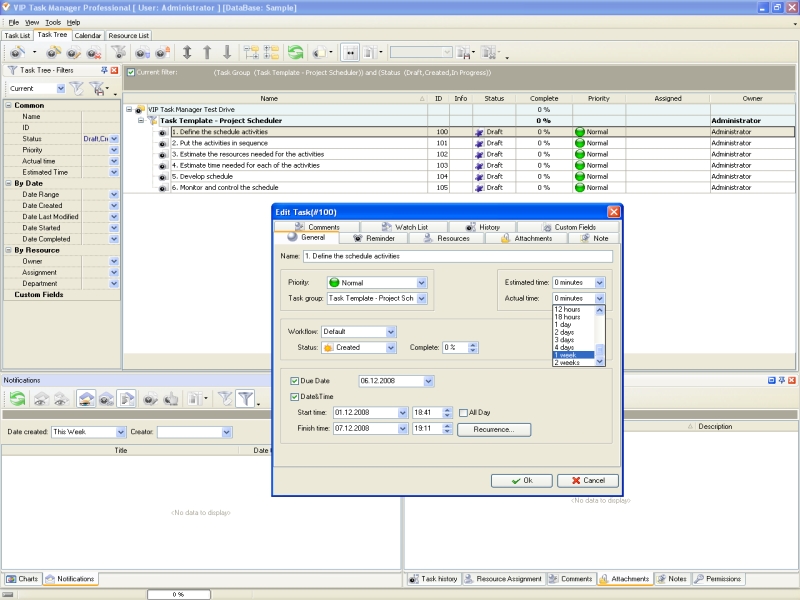Switch to the Calendar tab
800x600 pixels.
pos(88,36)
